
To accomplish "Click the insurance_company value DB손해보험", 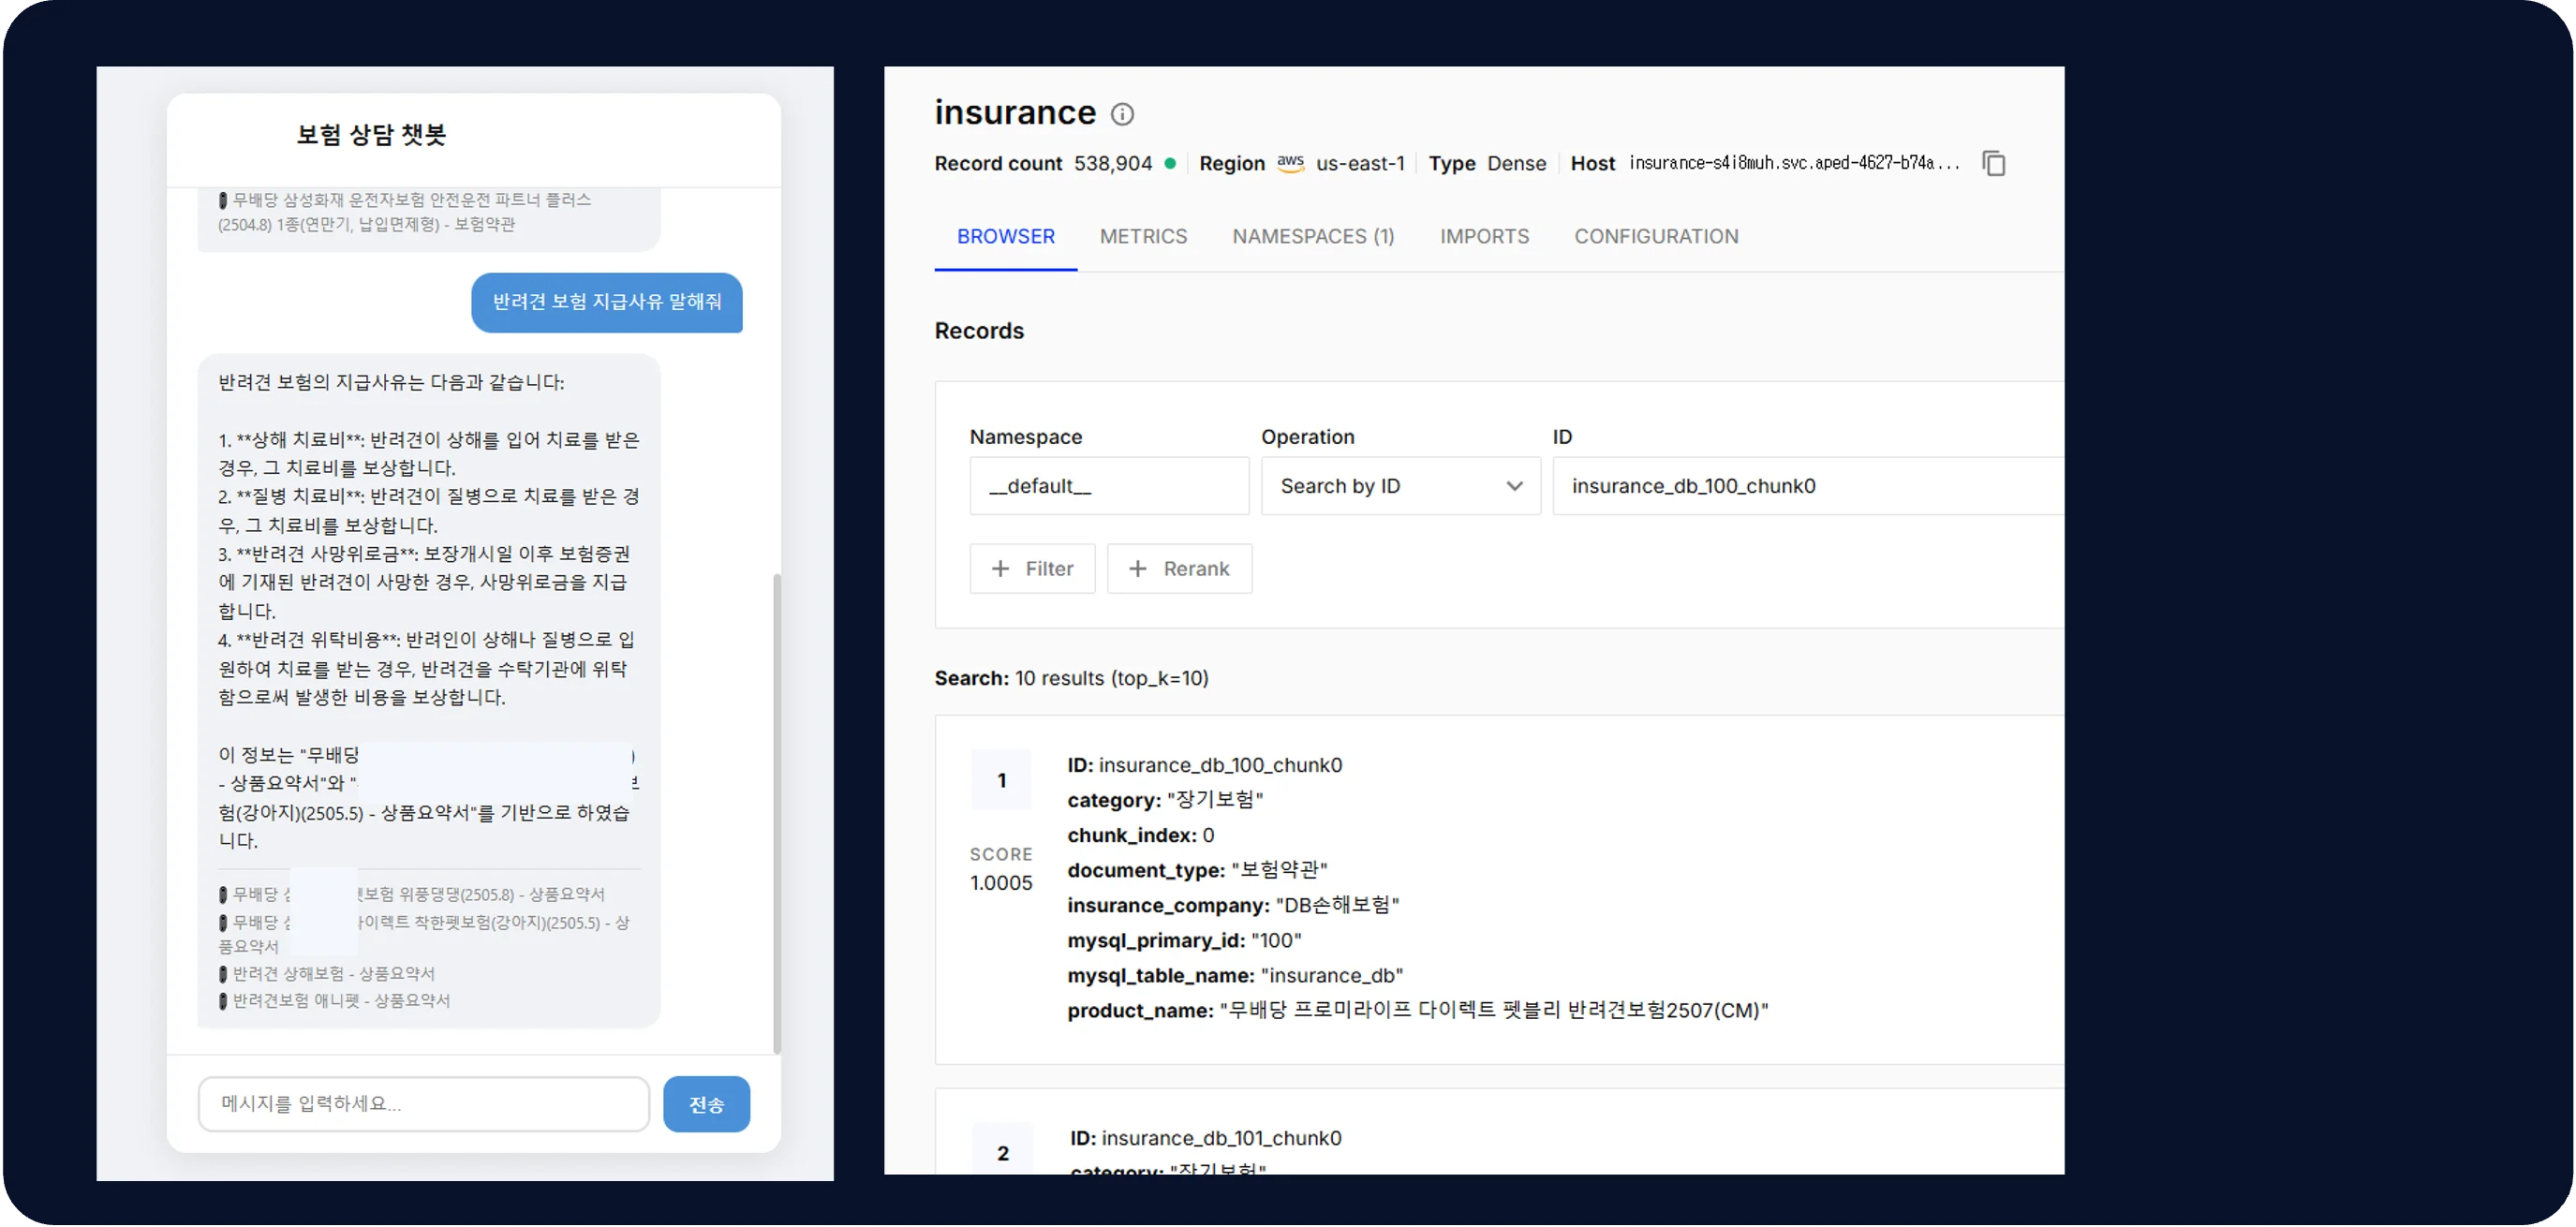I will 1337,905.
